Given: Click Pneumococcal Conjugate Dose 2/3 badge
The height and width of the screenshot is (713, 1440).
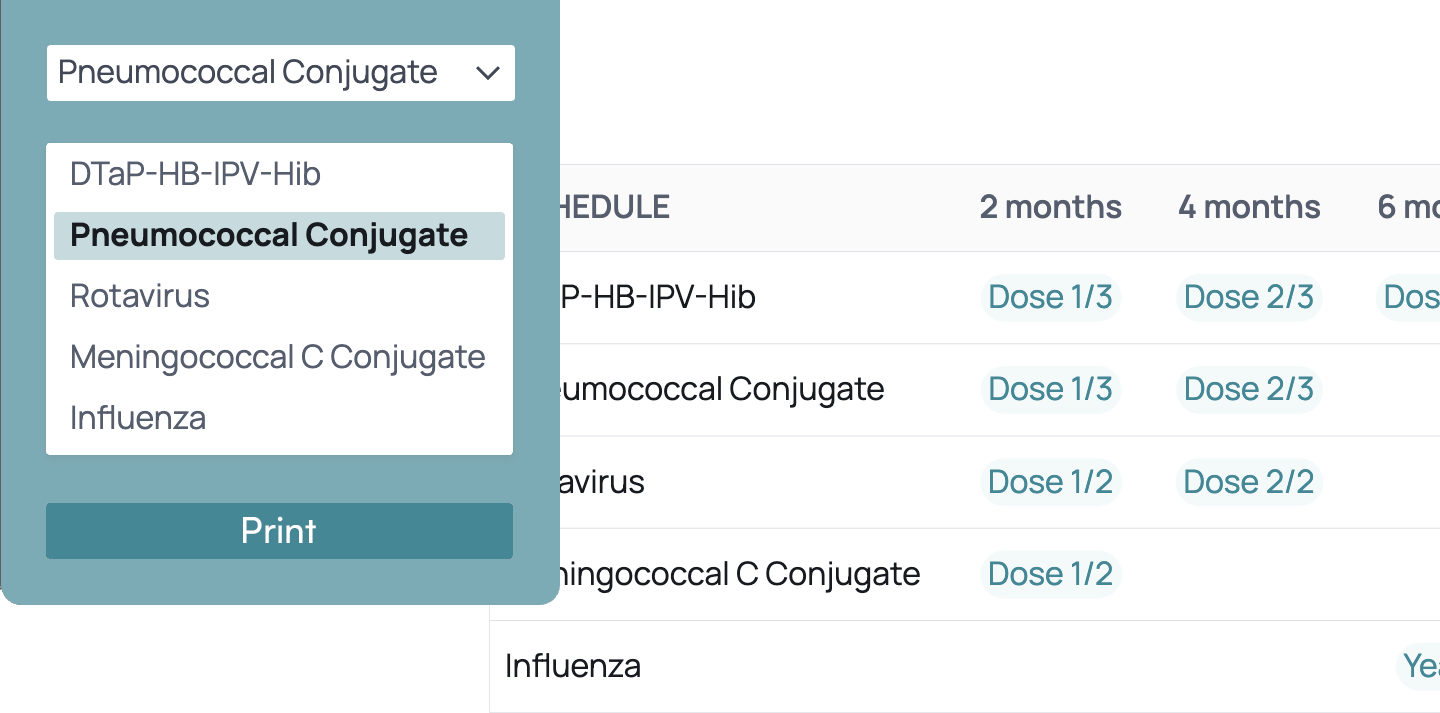Looking at the screenshot, I should (x=1249, y=389).
